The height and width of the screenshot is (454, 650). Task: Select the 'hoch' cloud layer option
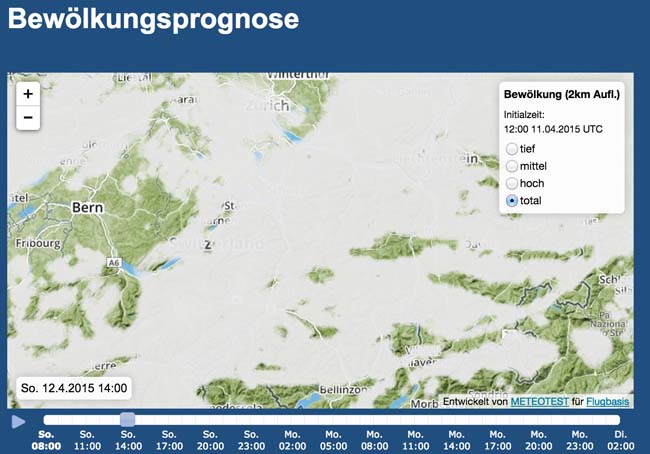tap(513, 184)
